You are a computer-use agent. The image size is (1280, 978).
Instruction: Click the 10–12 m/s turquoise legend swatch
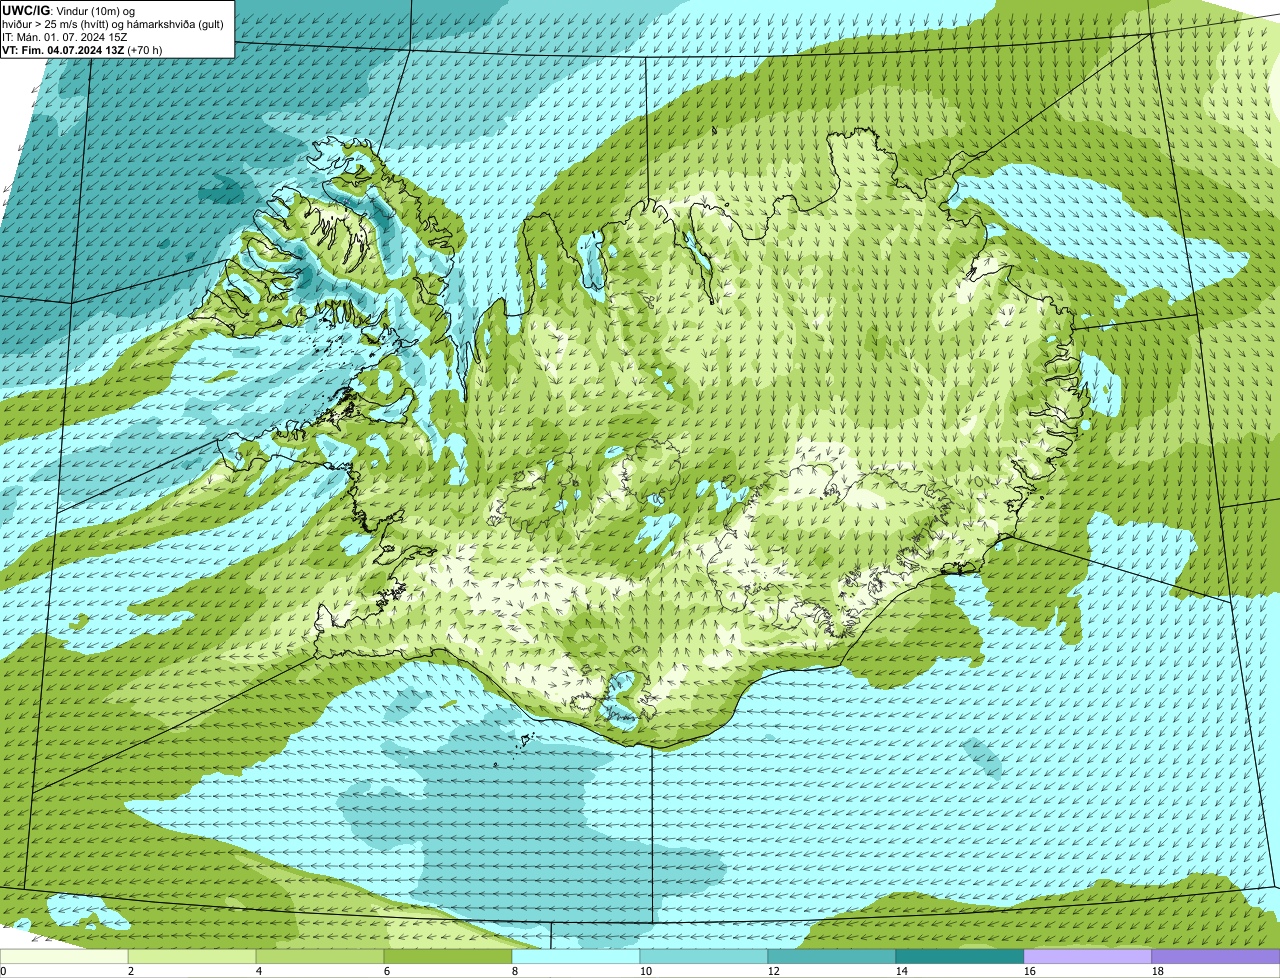click(704, 957)
